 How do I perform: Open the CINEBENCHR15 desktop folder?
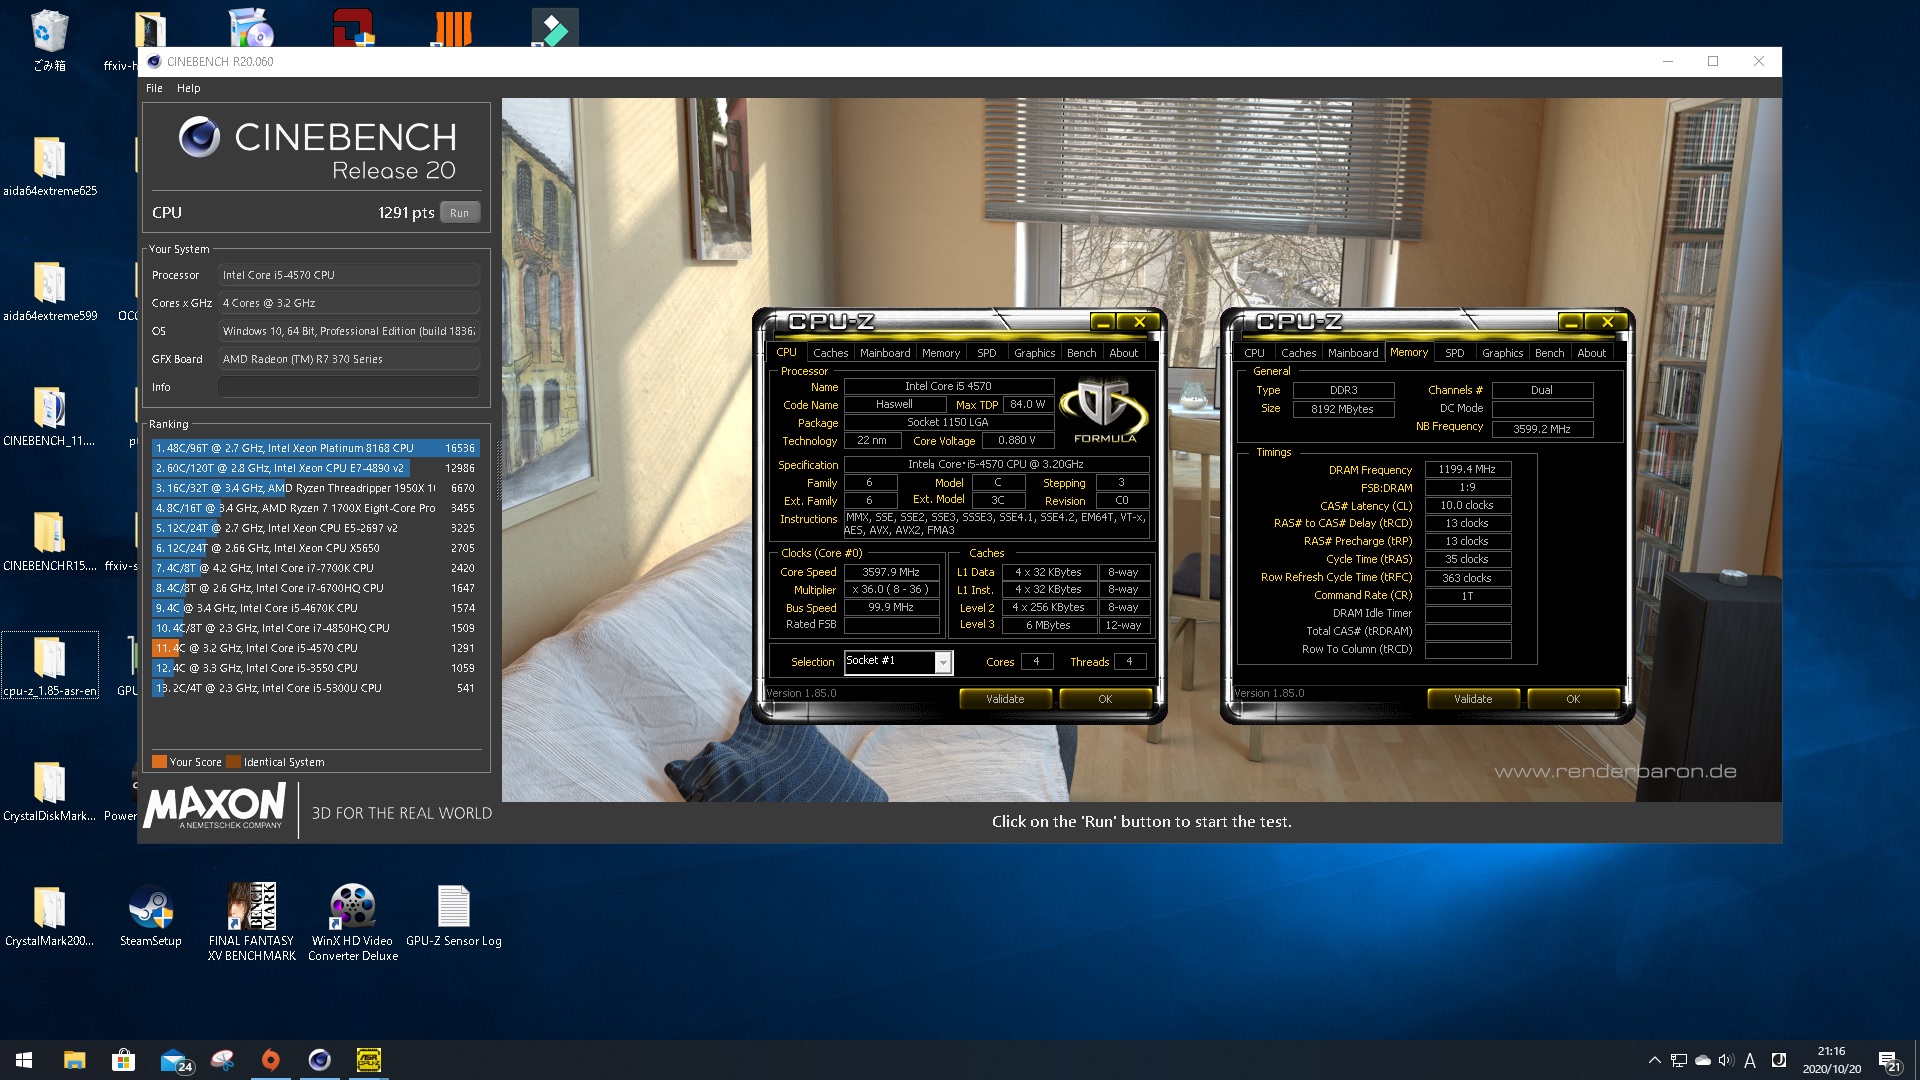click(50, 541)
